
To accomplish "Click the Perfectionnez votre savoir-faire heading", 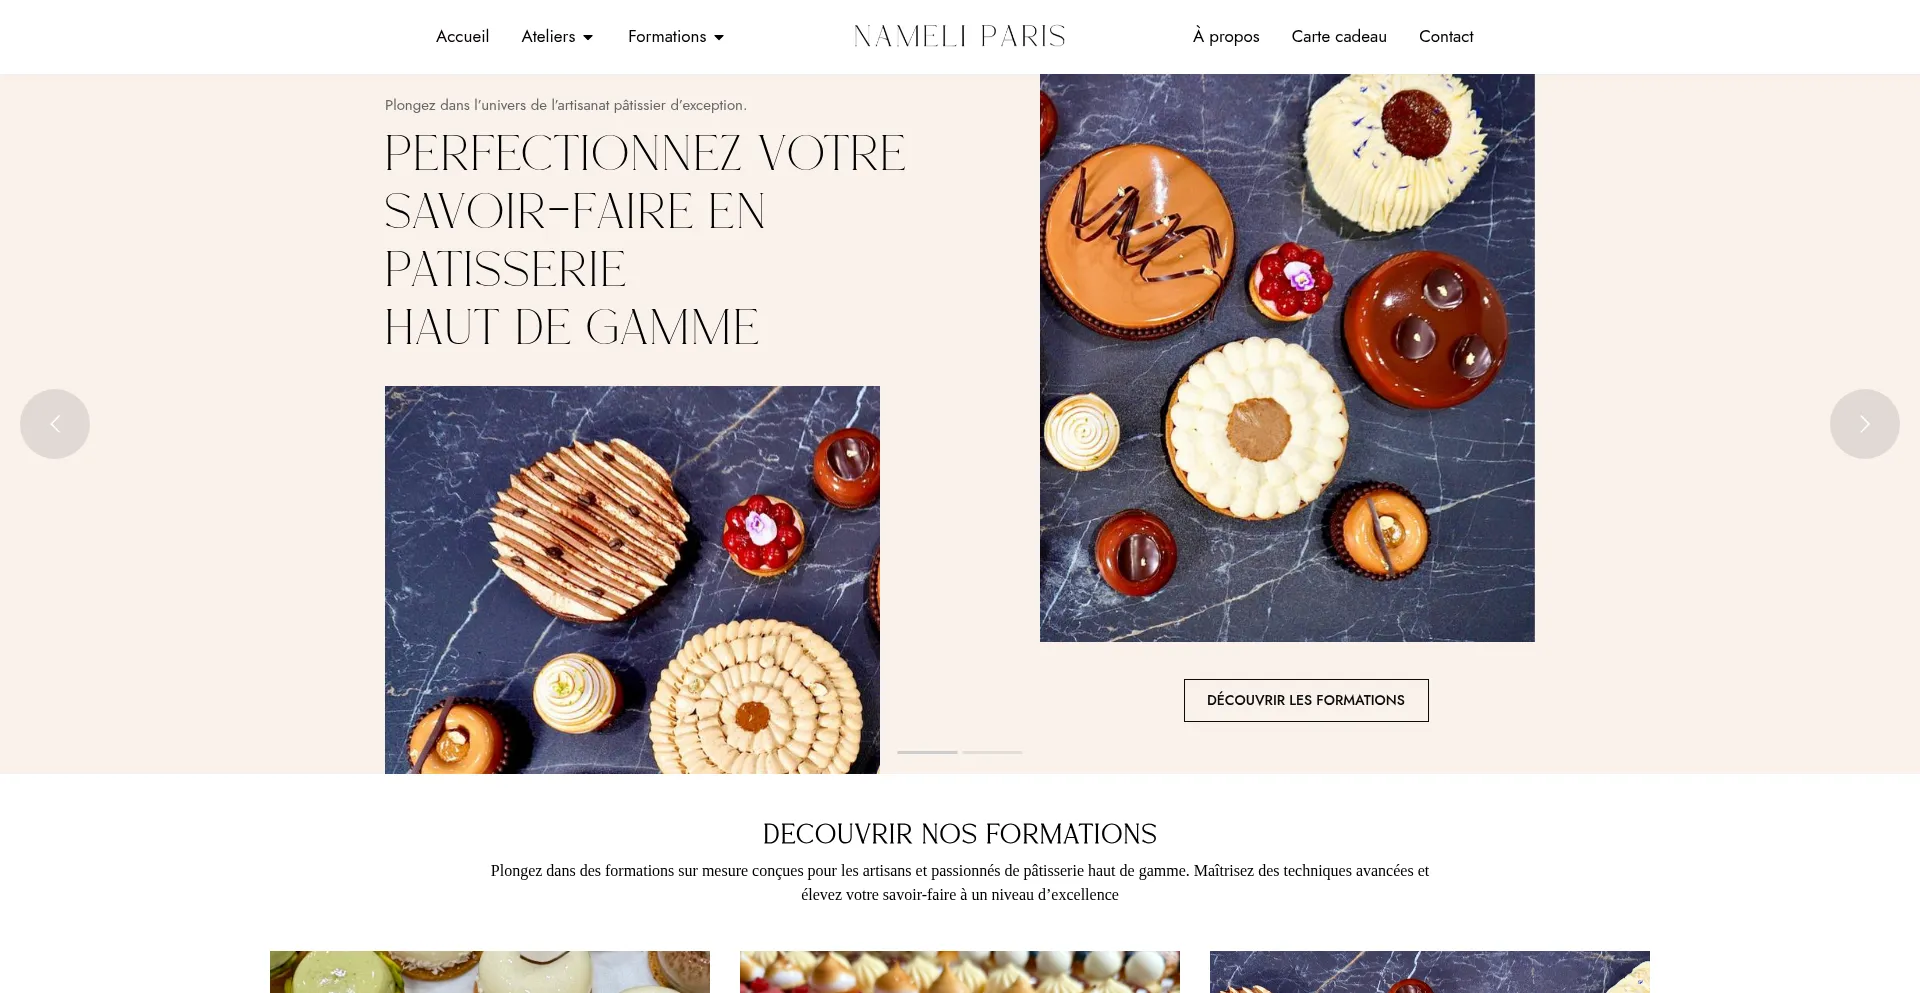I will 646,240.
